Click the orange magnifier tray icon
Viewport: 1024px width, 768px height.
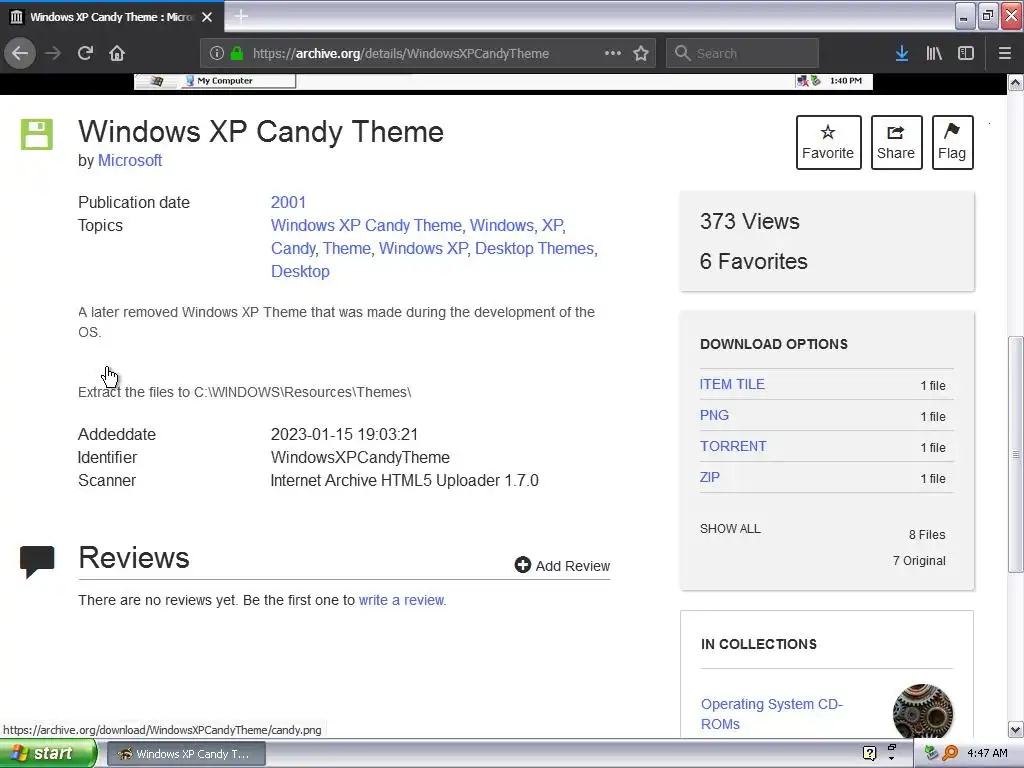(950, 754)
